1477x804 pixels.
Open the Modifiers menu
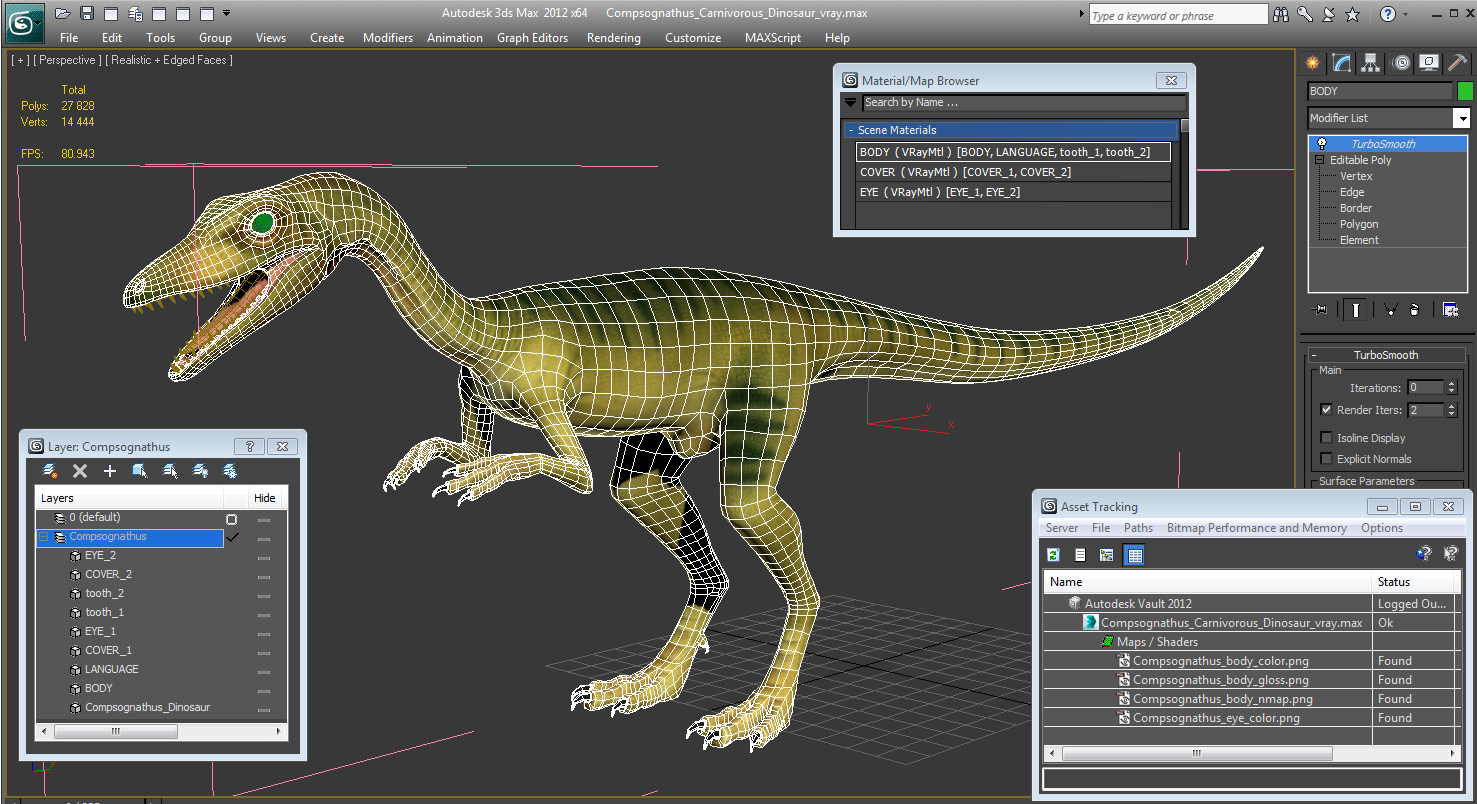pos(388,38)
